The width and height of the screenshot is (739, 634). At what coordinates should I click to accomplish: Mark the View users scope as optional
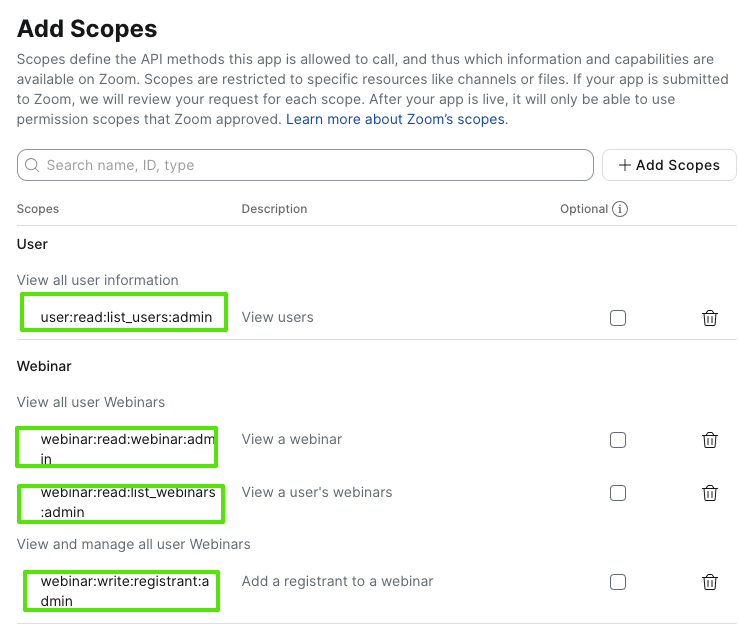pos(618,318)
